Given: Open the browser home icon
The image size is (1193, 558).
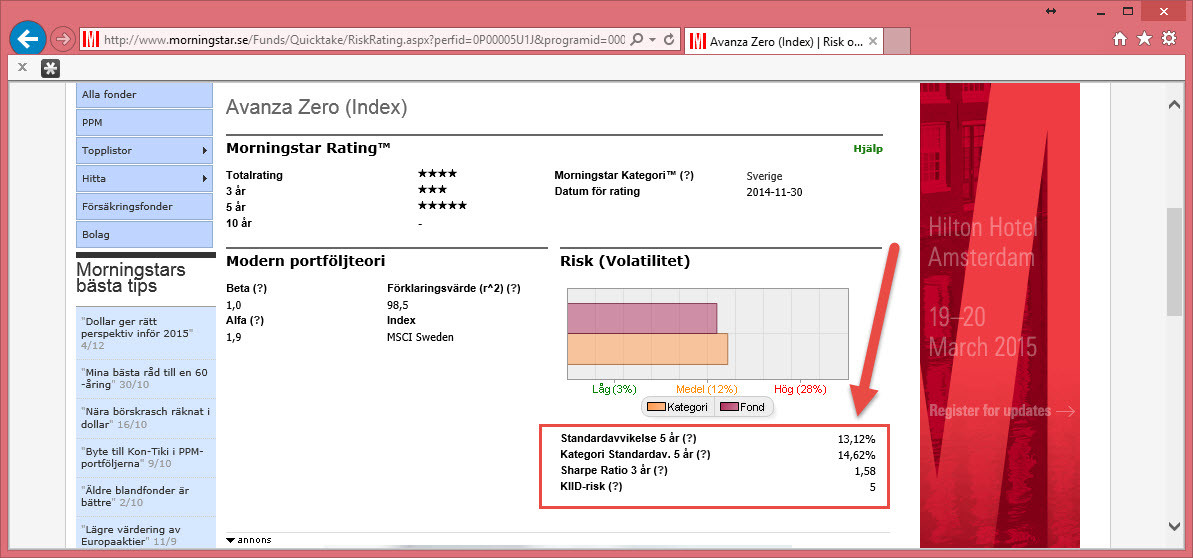Looking at the screenshot, I should (1120, 38).
